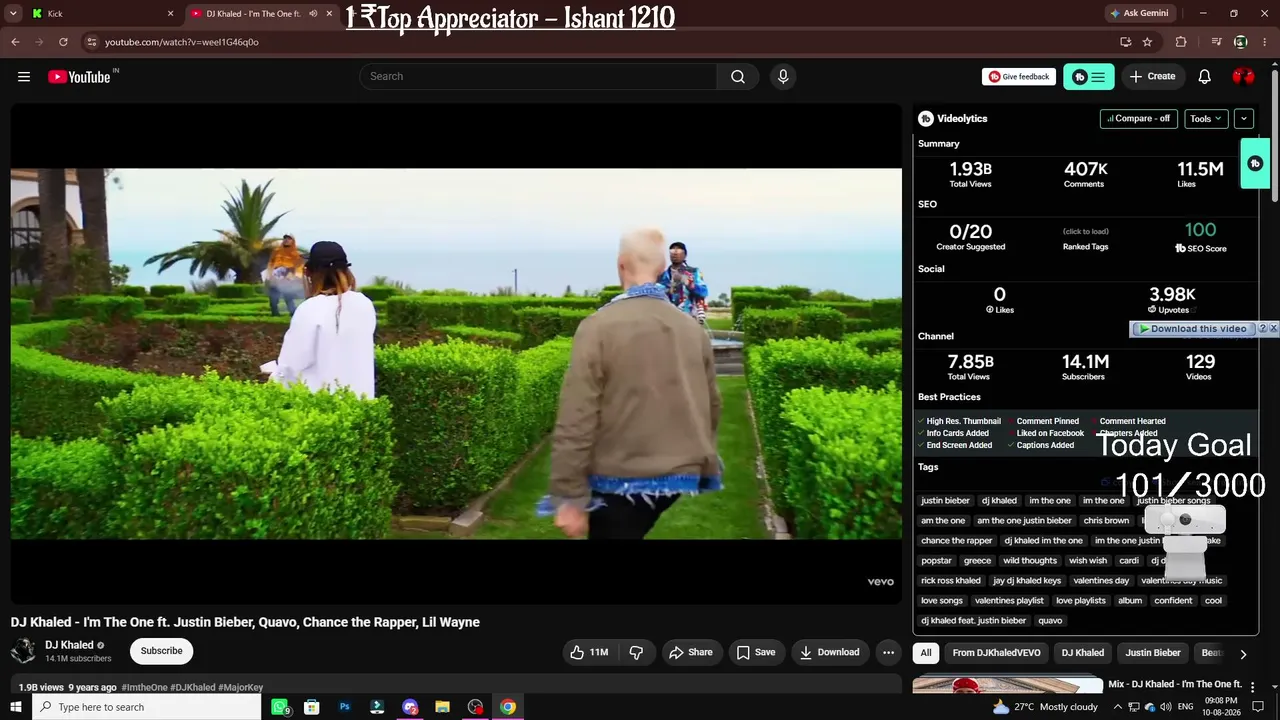
Task: Click the 'chance the rapper' tag
Action: click(x=957, y=541)
